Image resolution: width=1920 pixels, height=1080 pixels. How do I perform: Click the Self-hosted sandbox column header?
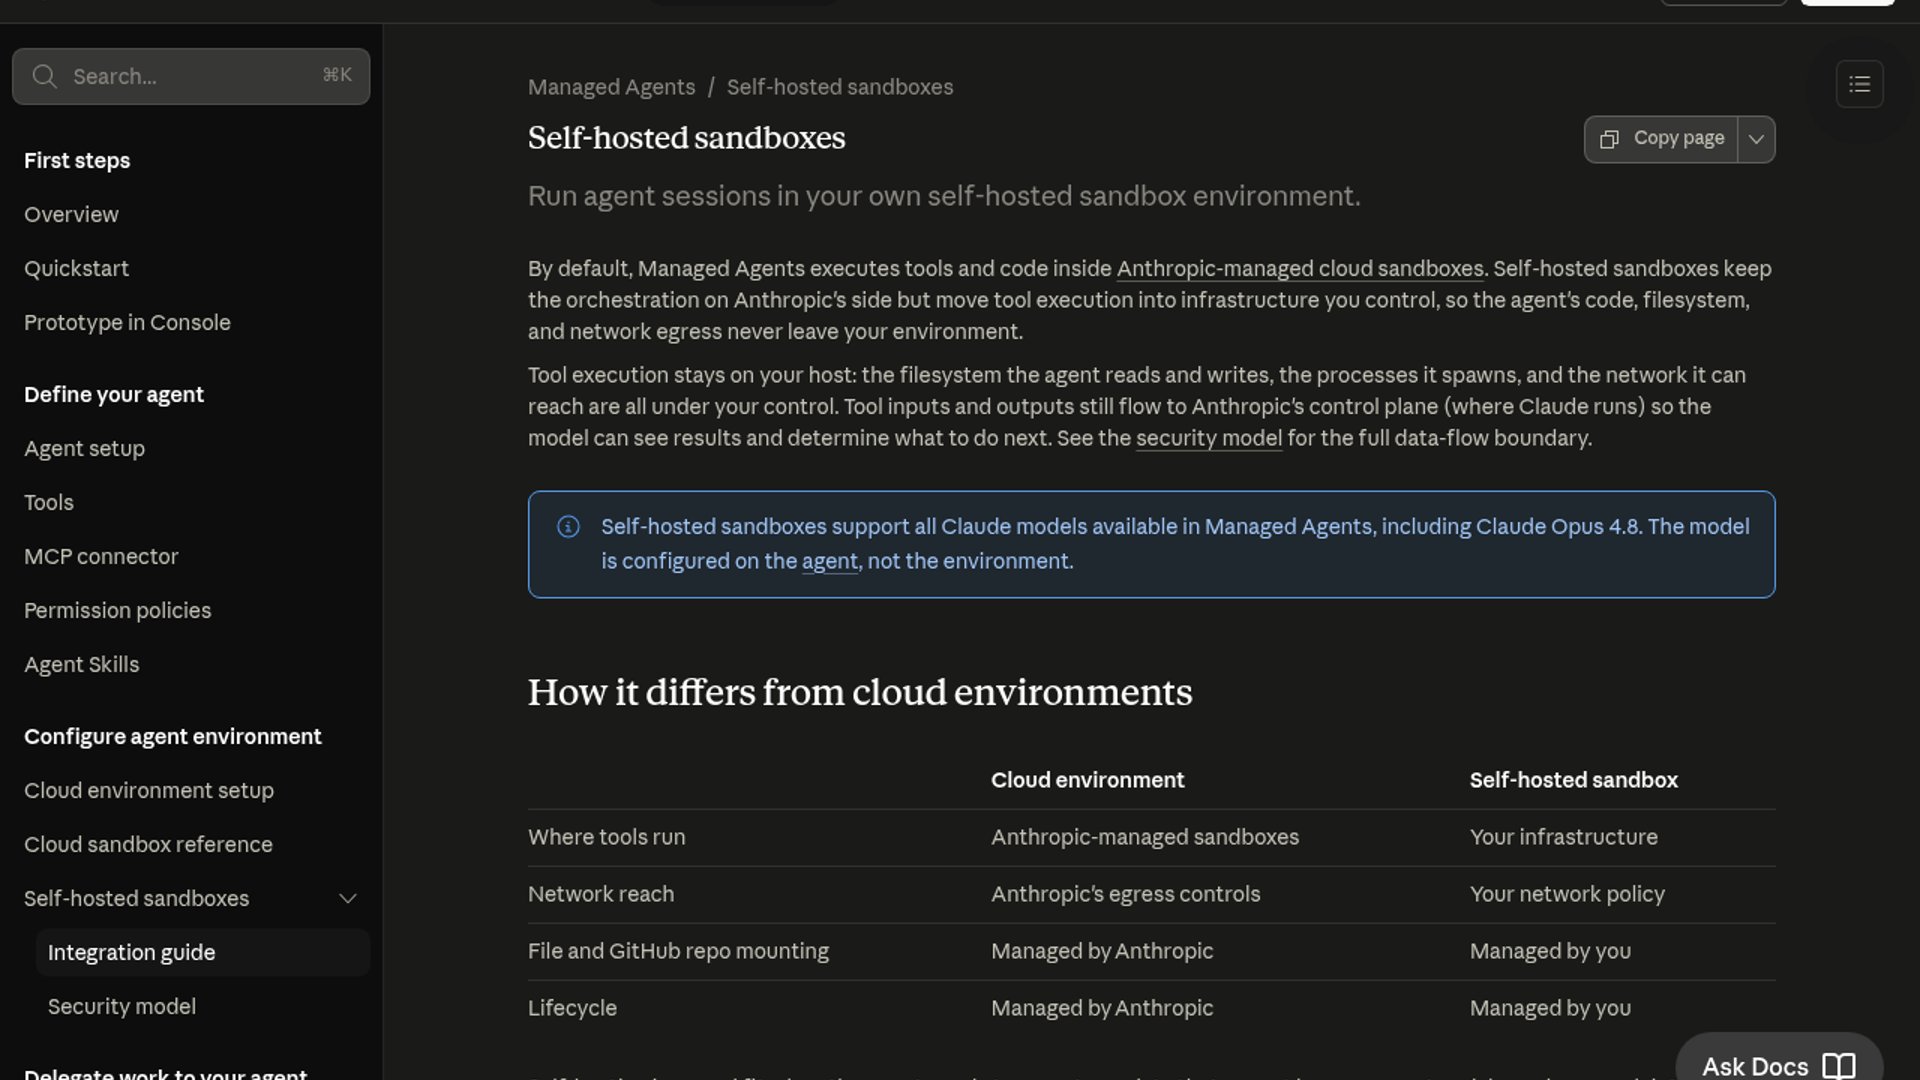(1573, 780)
